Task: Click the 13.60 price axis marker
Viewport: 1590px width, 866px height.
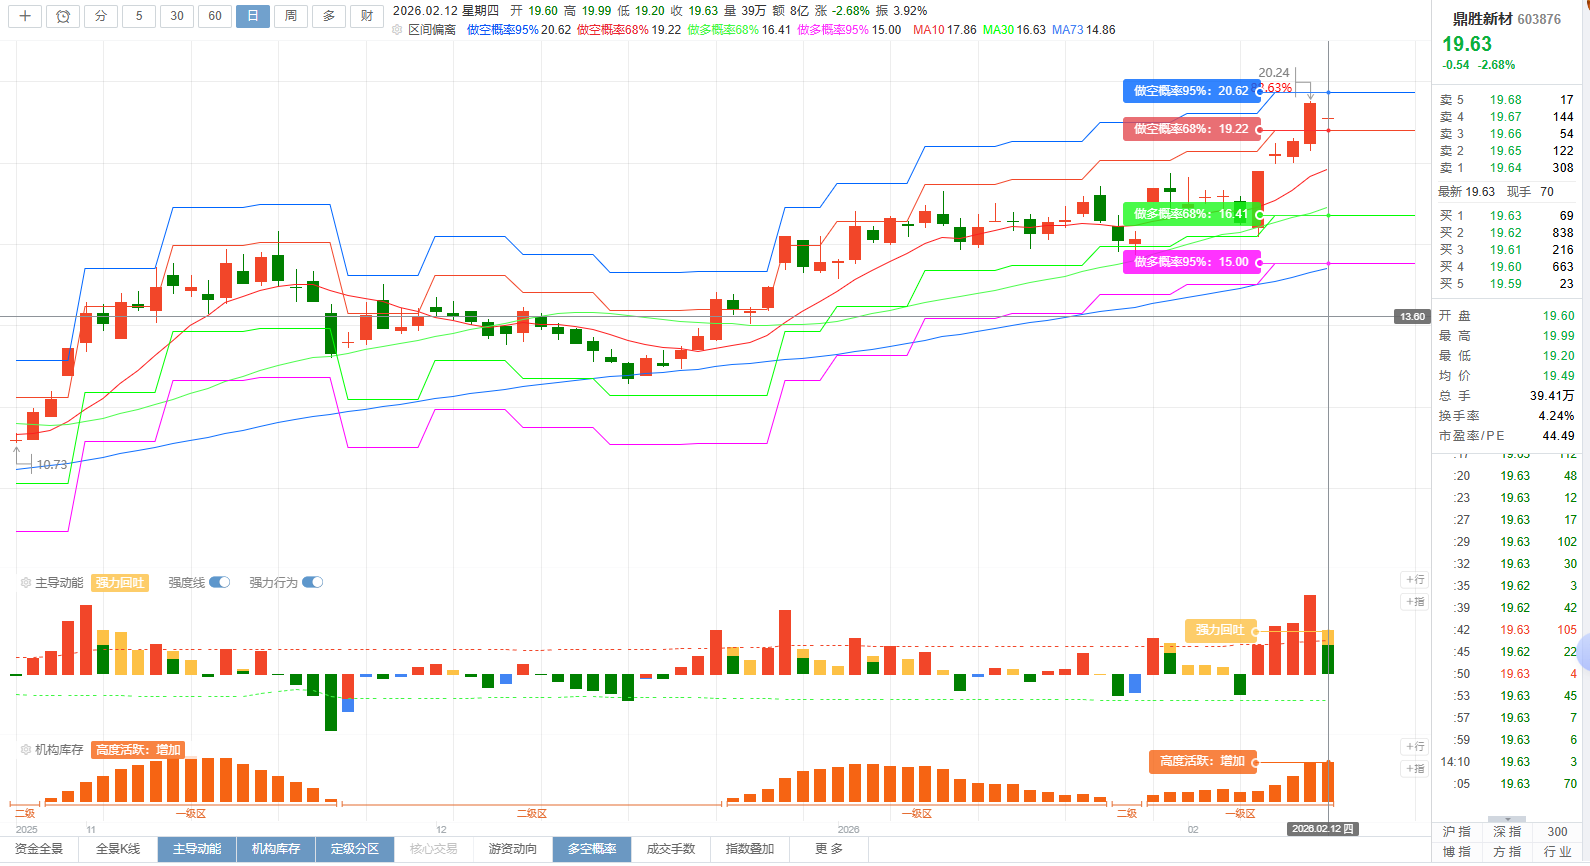Action: point(1412,317)
